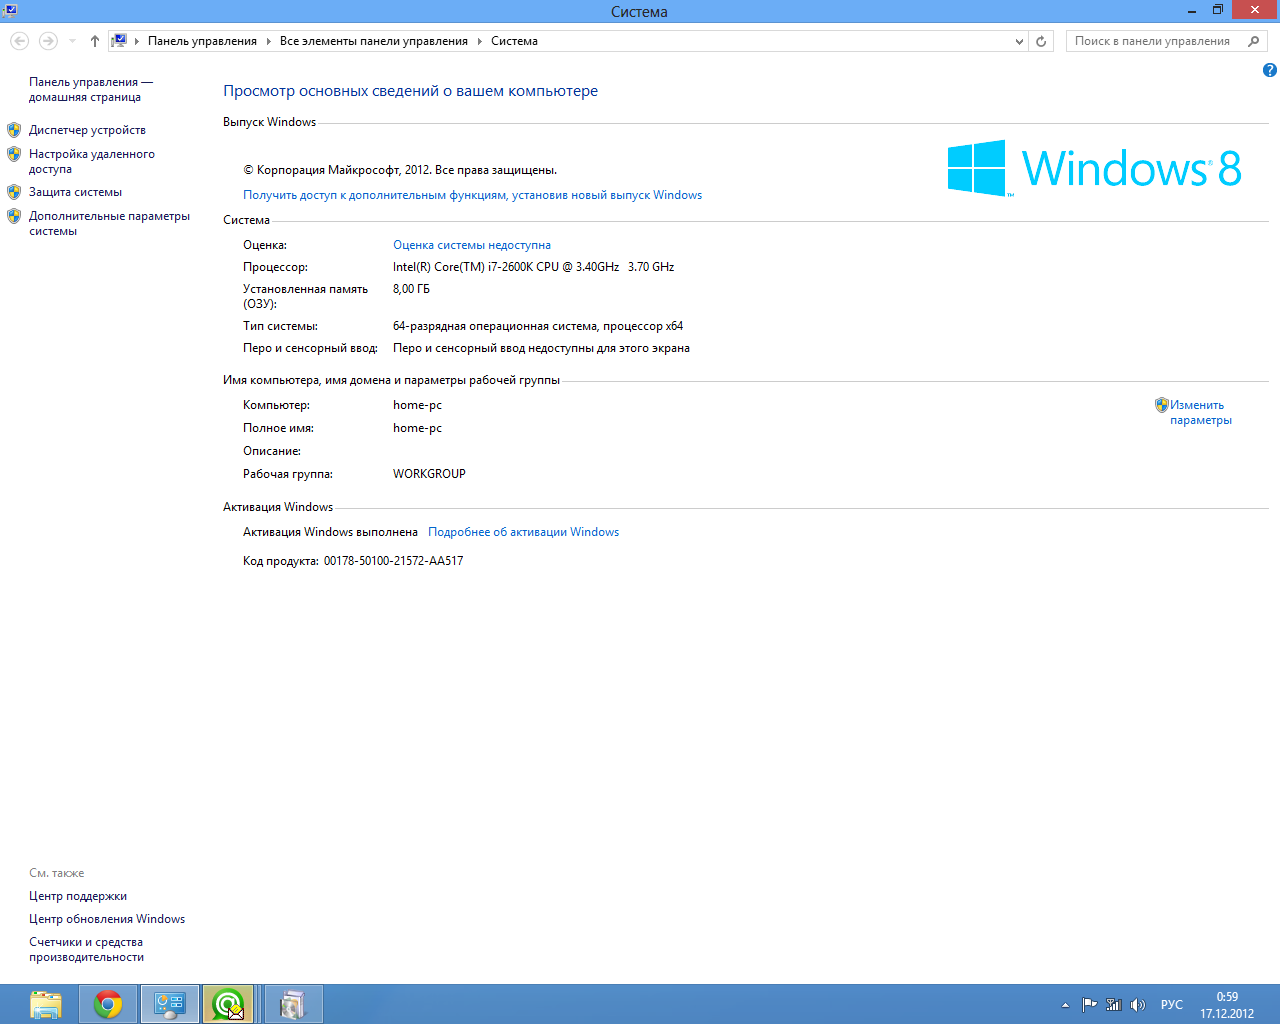Open 'Панель управления — домашняя страница'
The image size is (1280, 1024).
point(90,89)
